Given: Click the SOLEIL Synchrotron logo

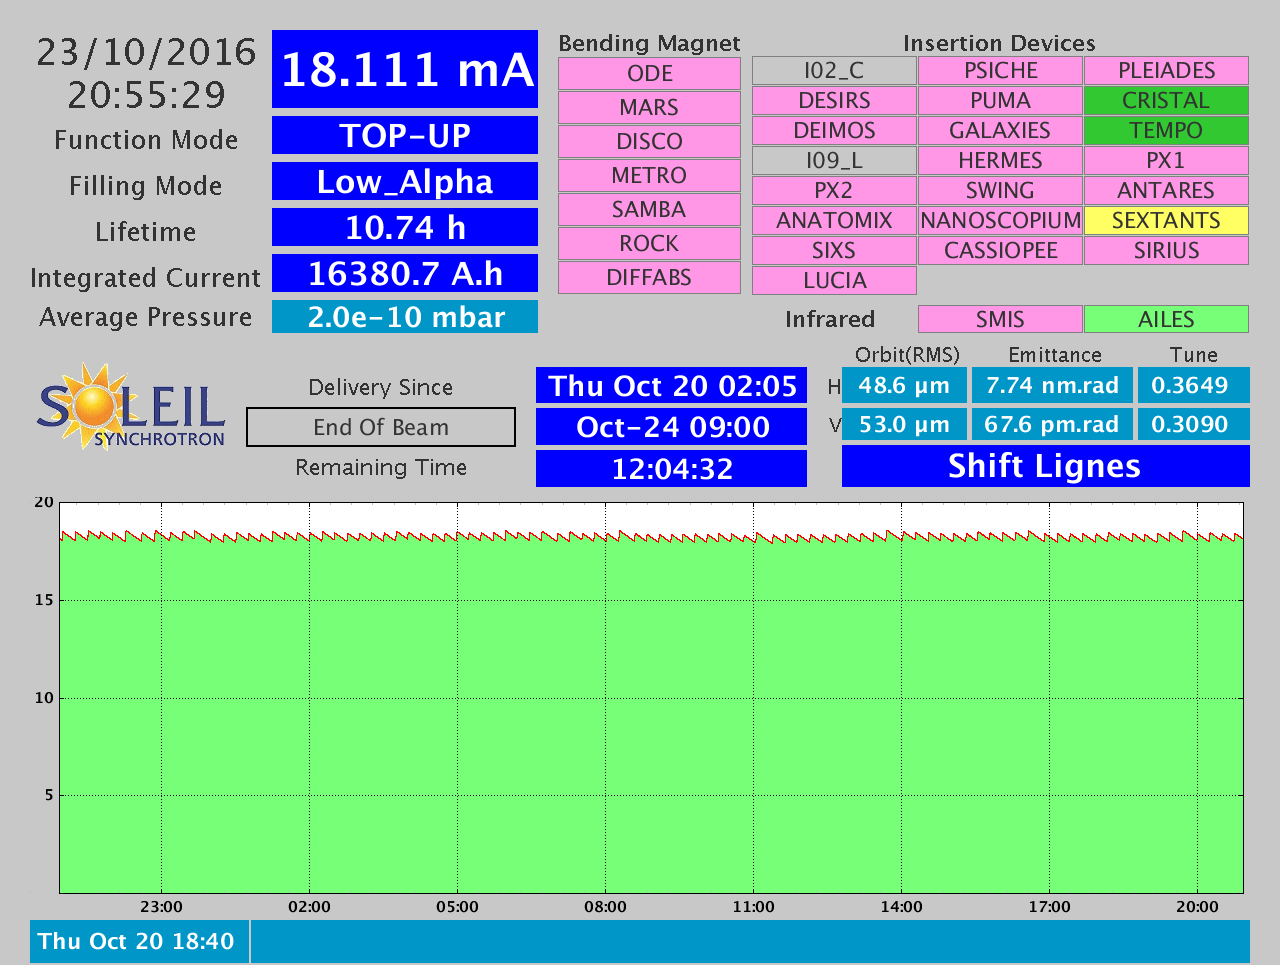Looking at the screenshot, I should [131, 406].
